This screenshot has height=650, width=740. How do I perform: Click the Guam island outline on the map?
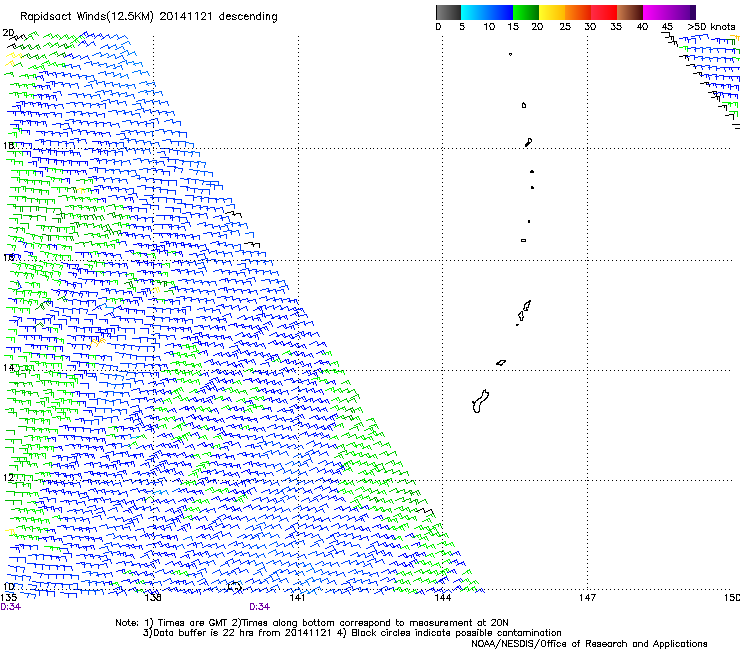(x=480, y=401)
